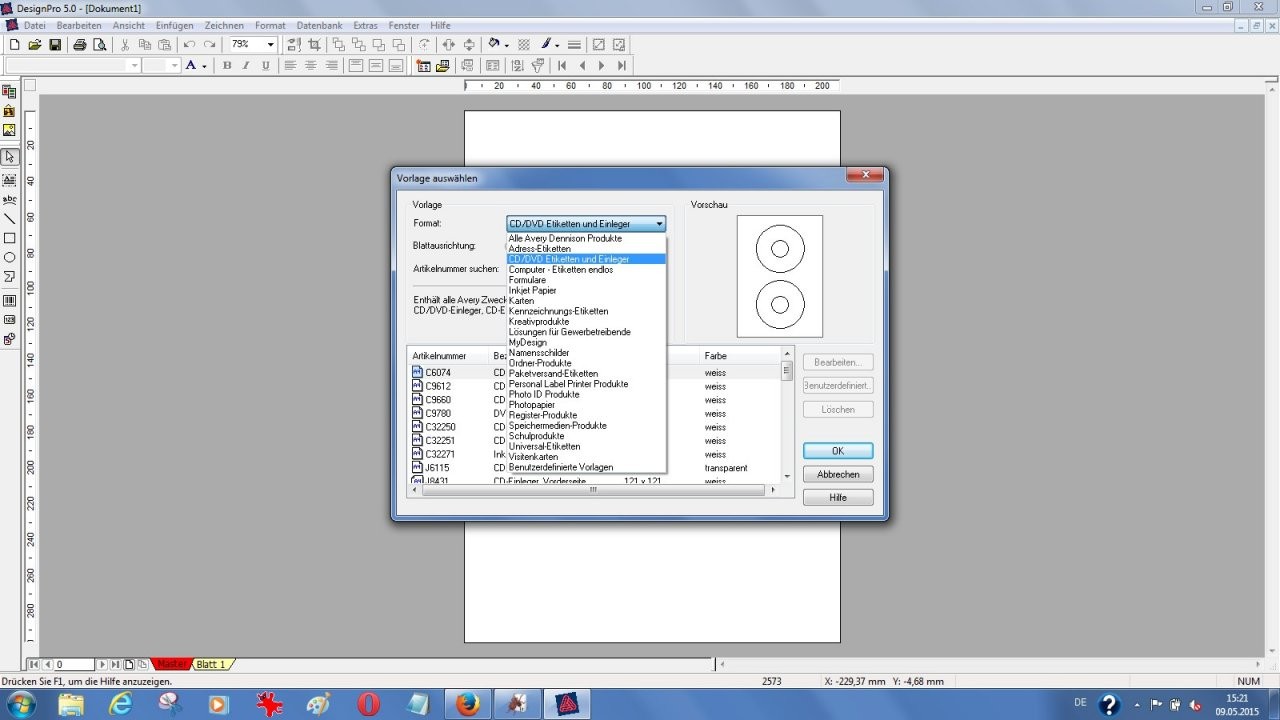Click the align right text icon
This screenshot has height=720, width=1280.
pyautogui.click(x=330, y=66)
